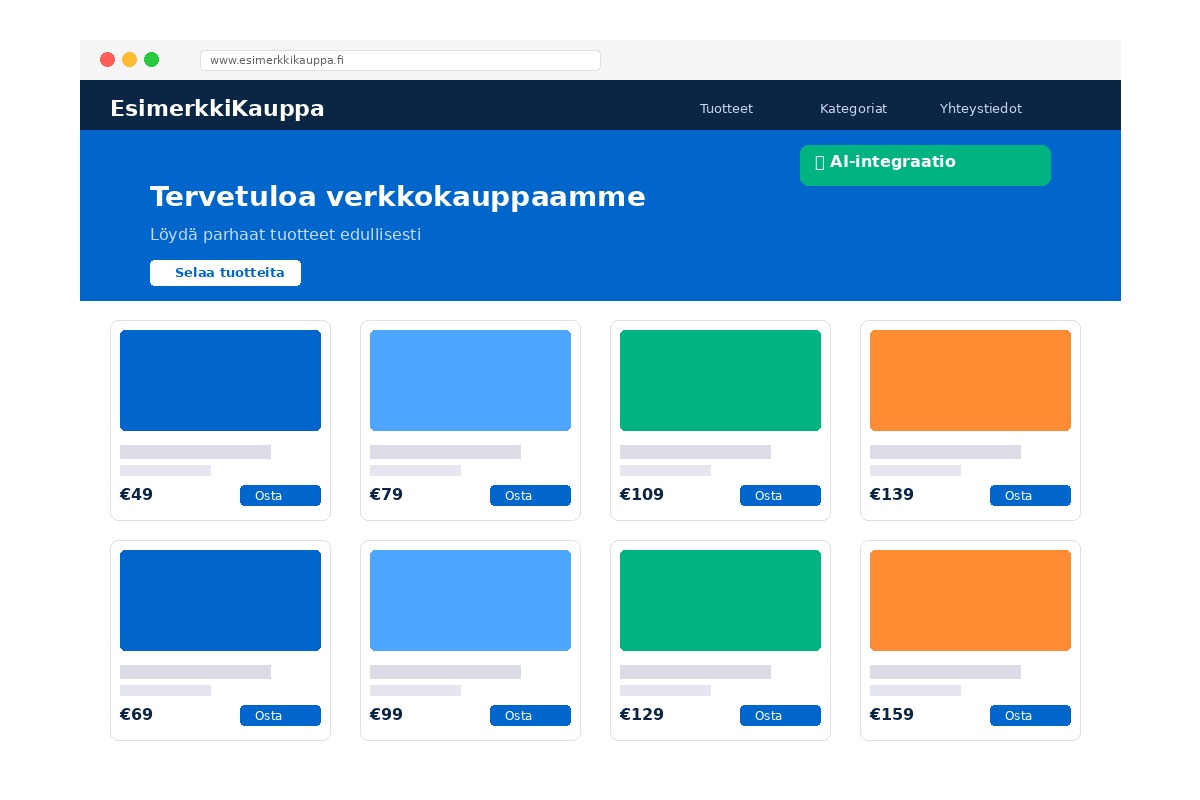This screenshot has height=800, width=1200.
Task: Open the Kategoriat menu item
Action: 853,109
